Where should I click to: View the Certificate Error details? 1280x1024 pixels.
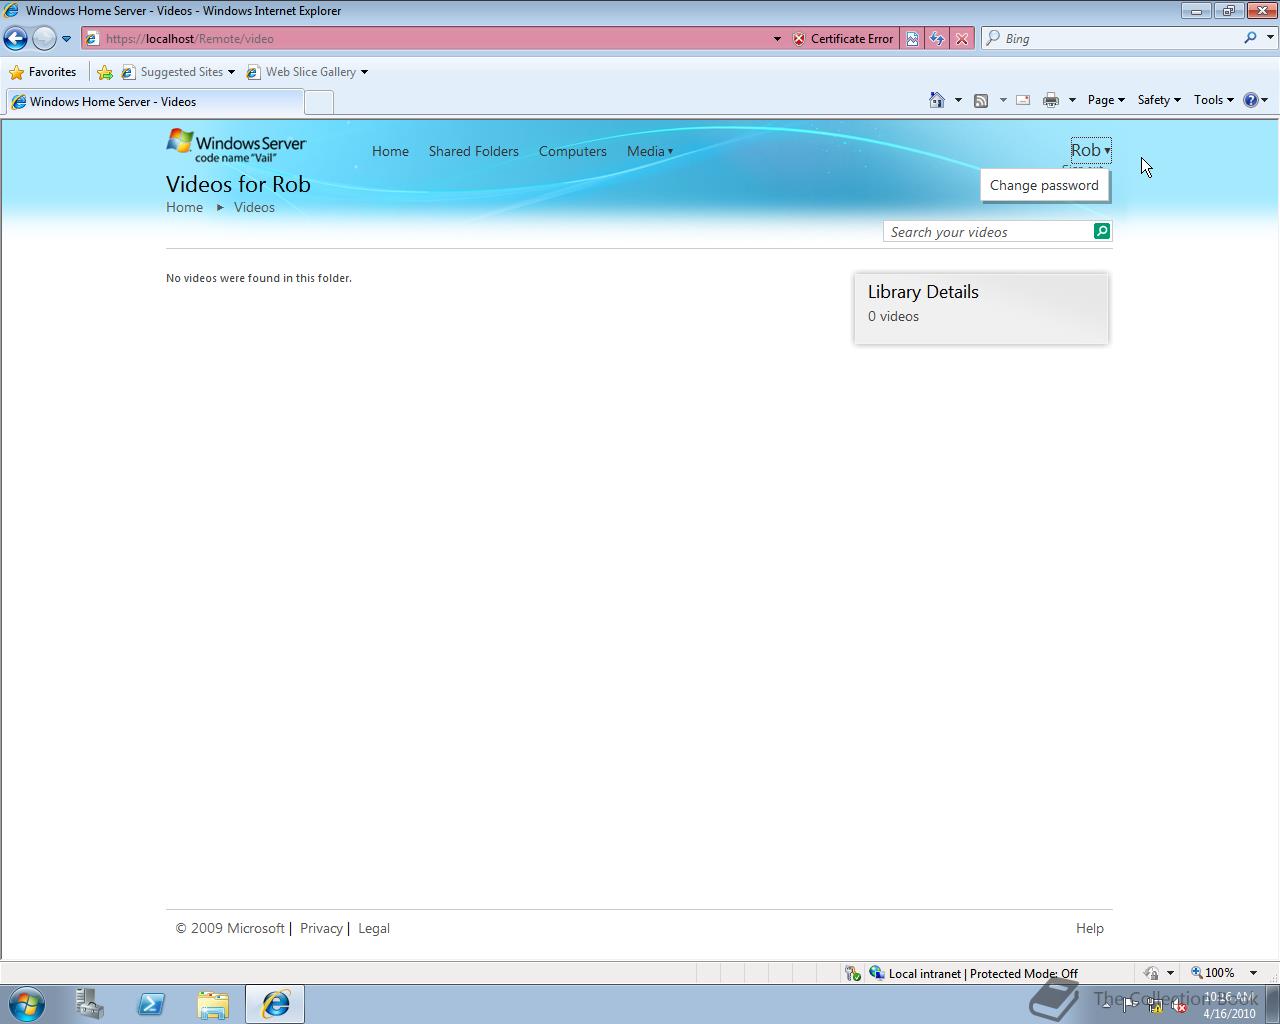coord(843,39)
